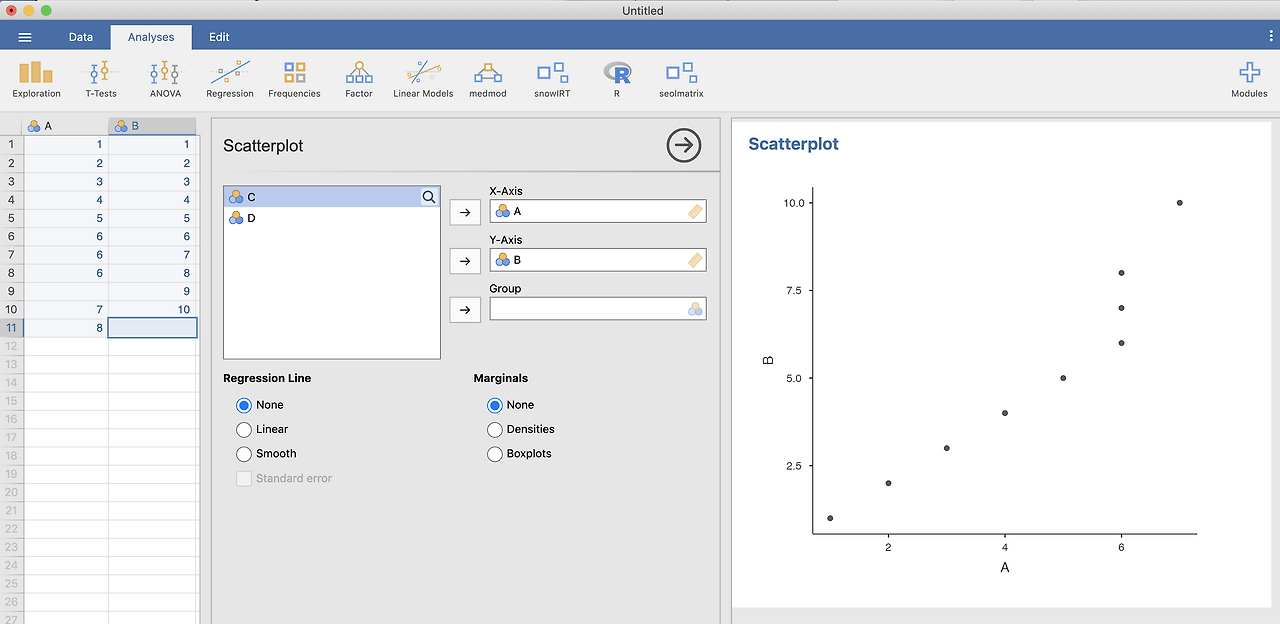This screenshot has height=624, width=1280.
Task: Toggle the Standard error checkbox
Action: click(244, 478)
